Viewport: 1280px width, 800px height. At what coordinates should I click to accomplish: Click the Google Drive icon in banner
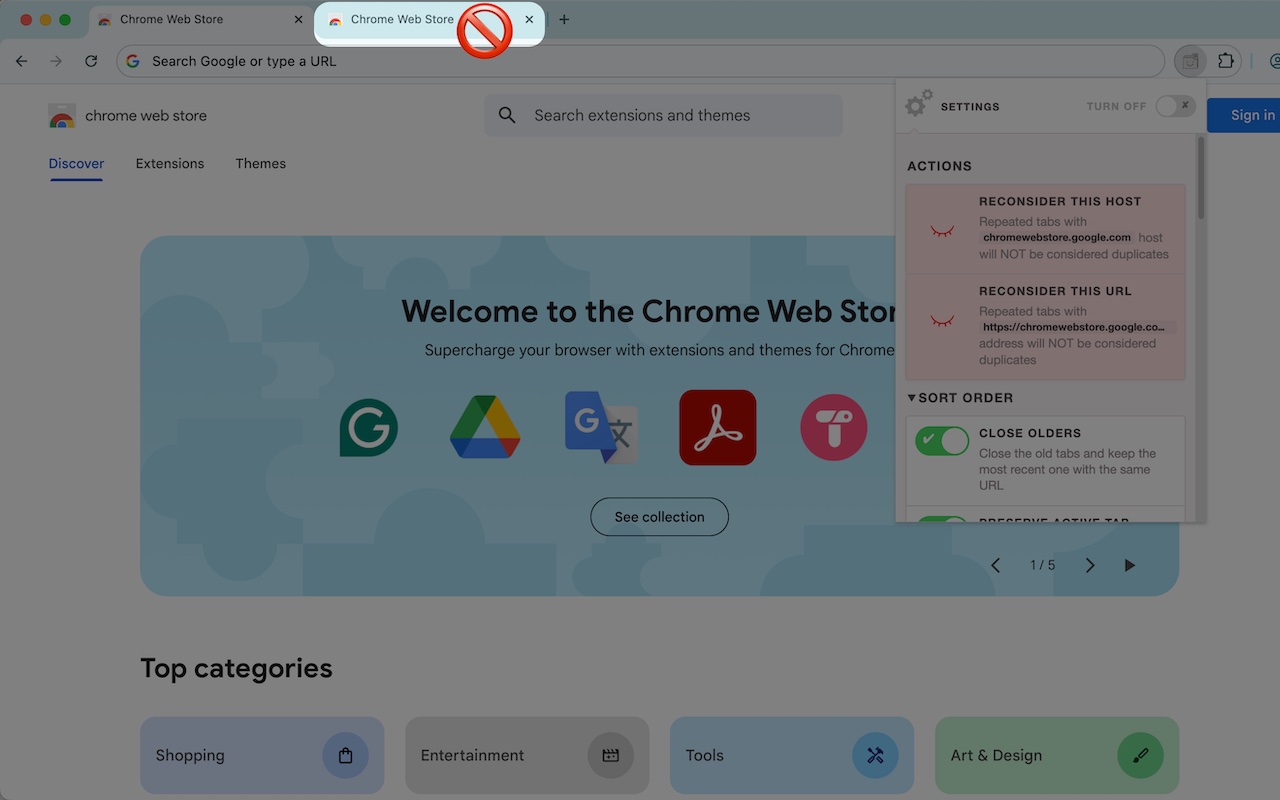point(485,427)
